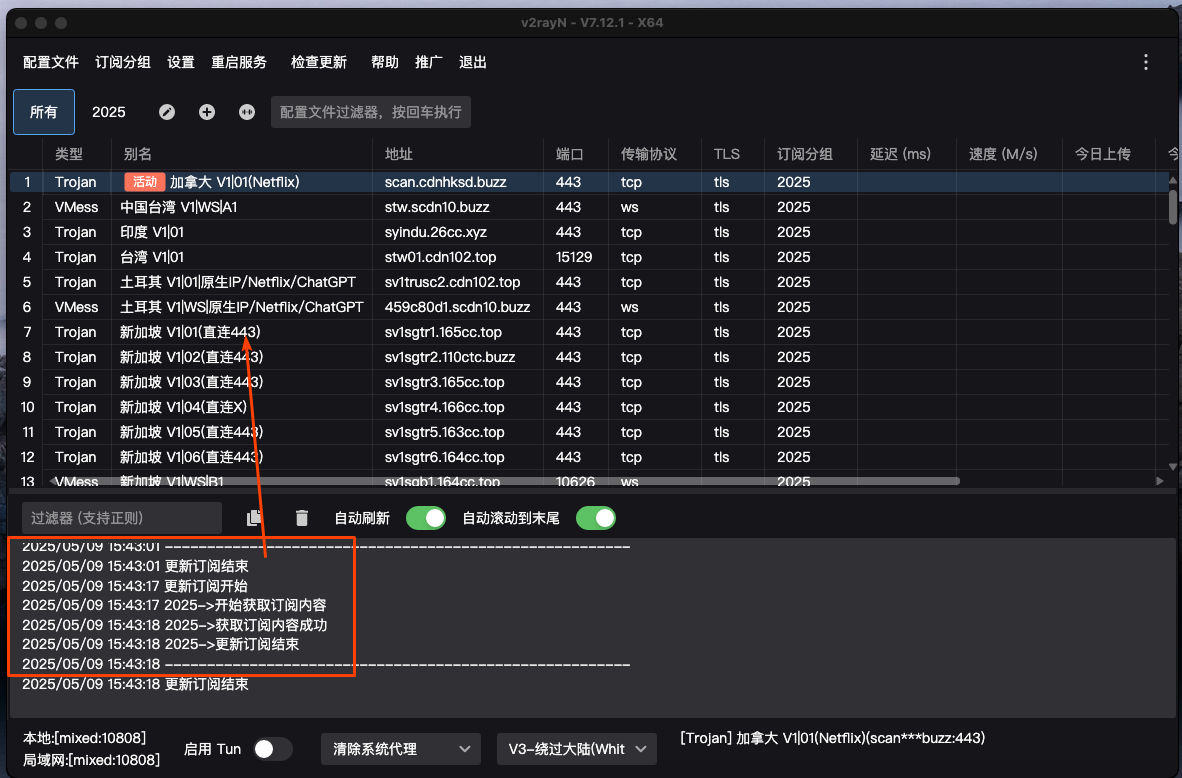Select the 所有 group tab
The image size is (1182, 778).
44,112
